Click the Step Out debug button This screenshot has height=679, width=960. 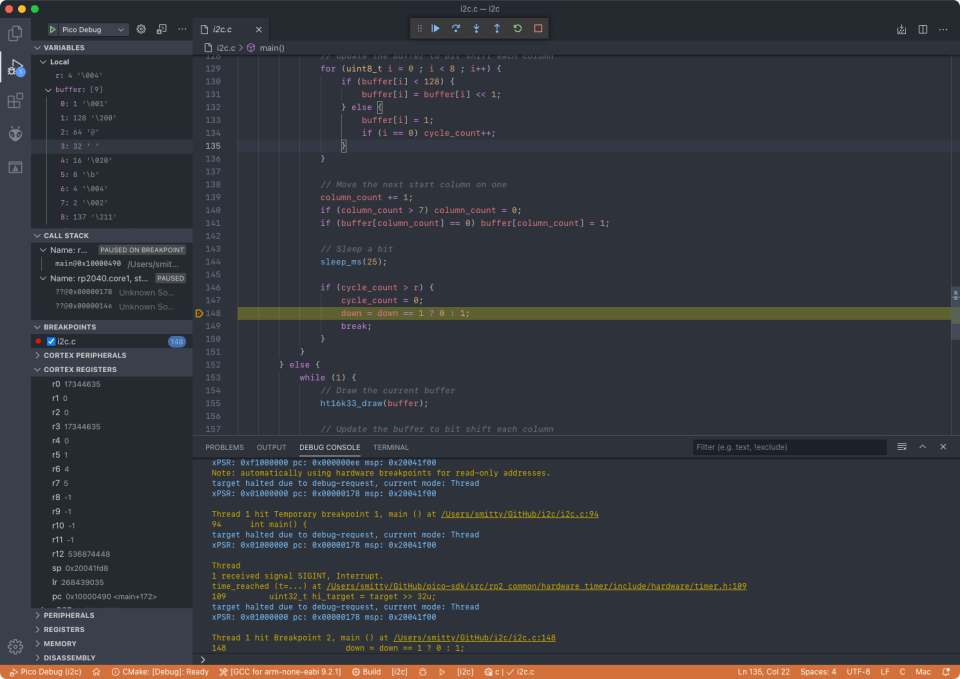(x=497, y=29)
